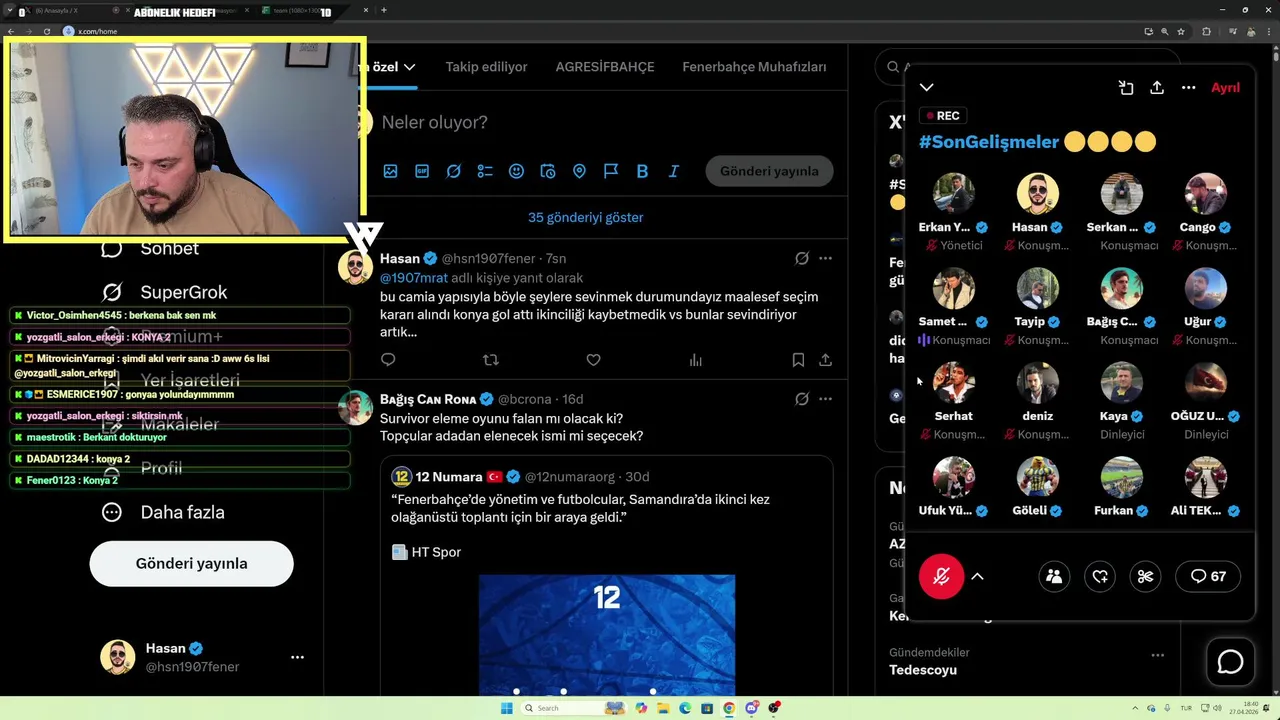Send a heart reaction in Space
Viewport: 1280px width, 720px height.
(x=1100, y=576)
